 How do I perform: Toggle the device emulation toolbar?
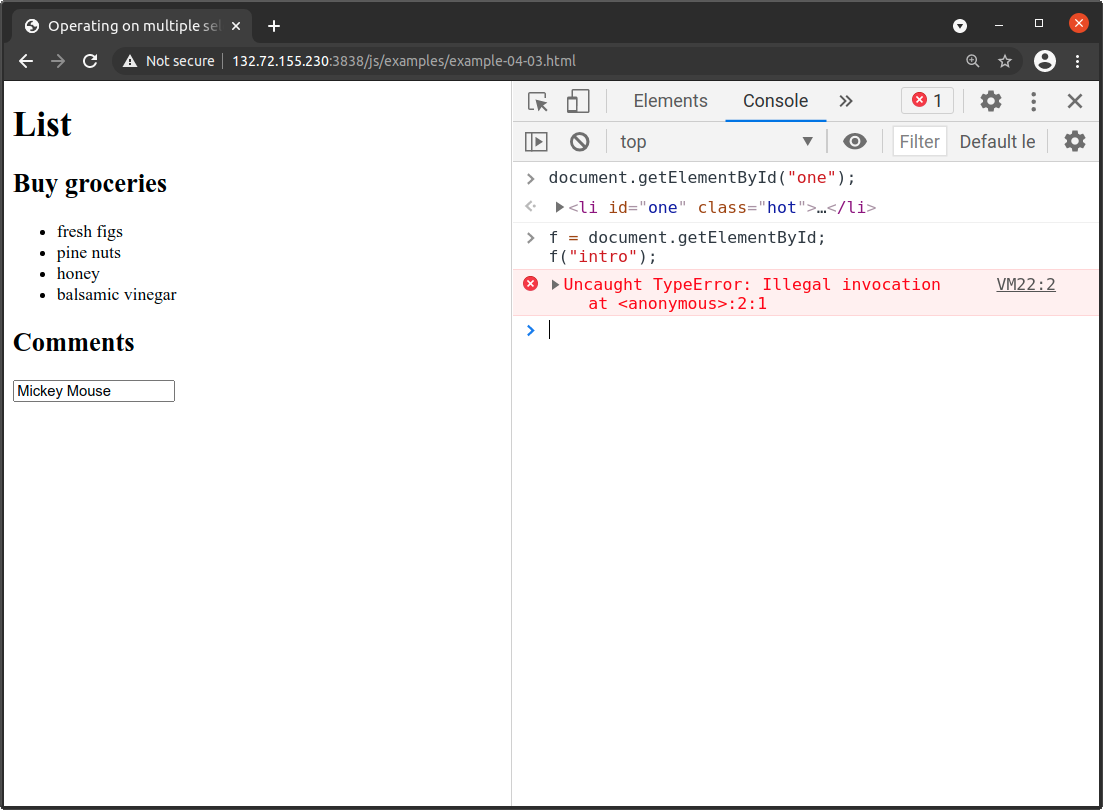[579, 101]
